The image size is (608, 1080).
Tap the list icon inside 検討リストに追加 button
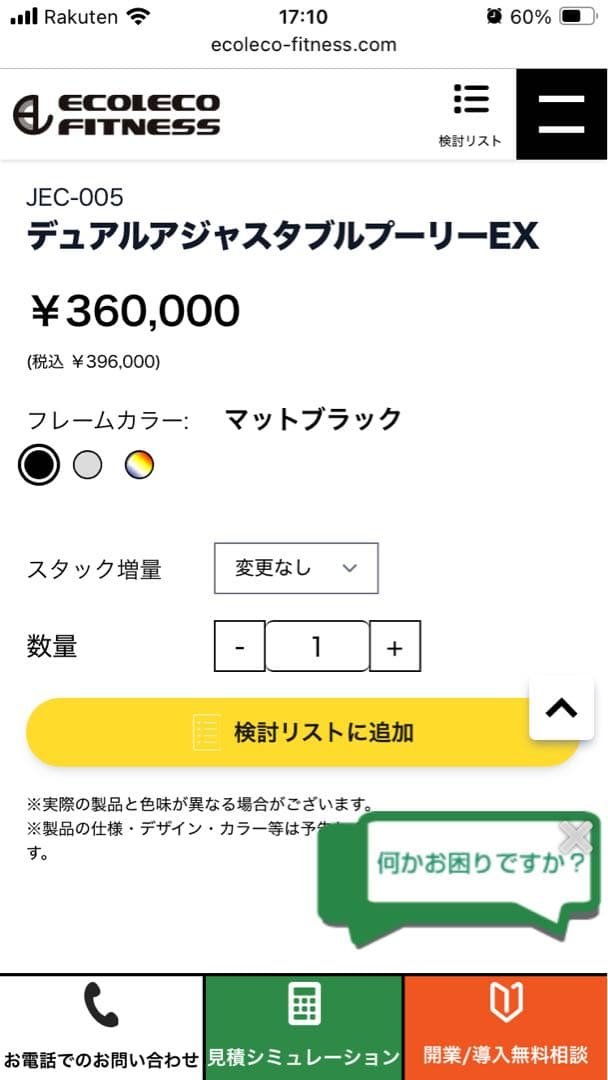tap(207, 731)
